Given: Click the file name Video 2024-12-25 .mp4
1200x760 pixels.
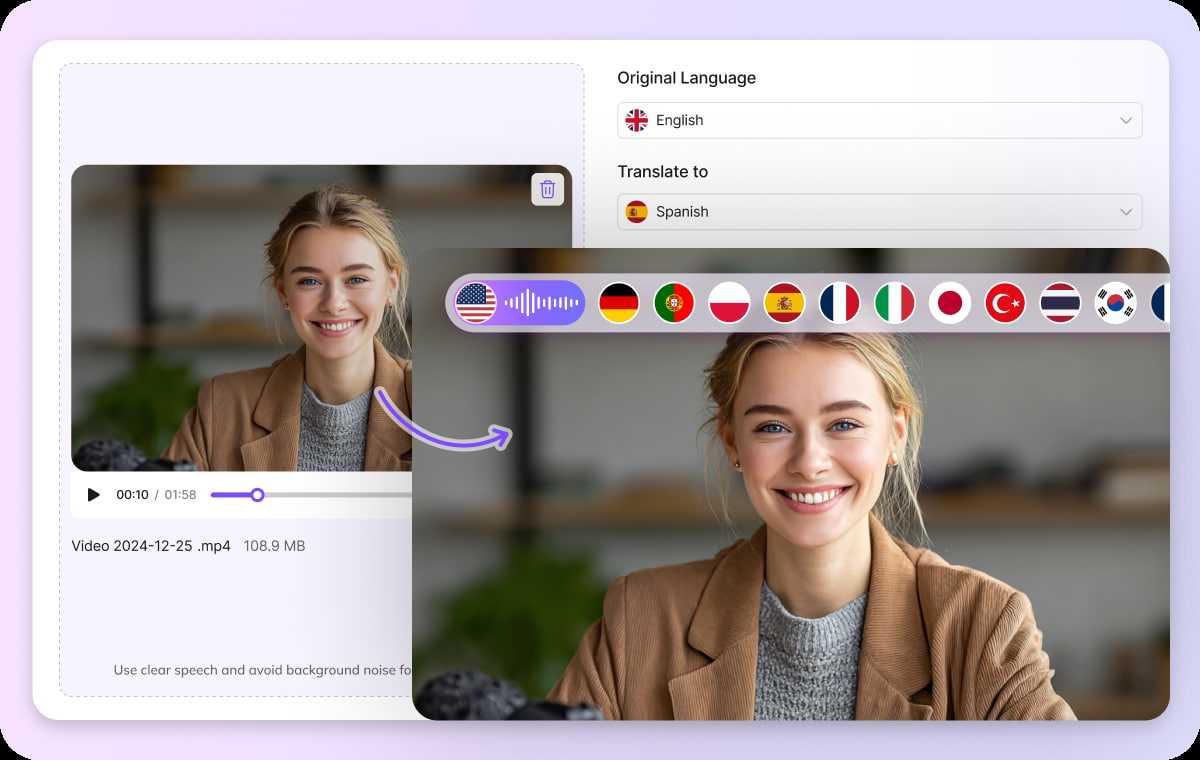Looking at the screenshot, I should coord(151,546).
